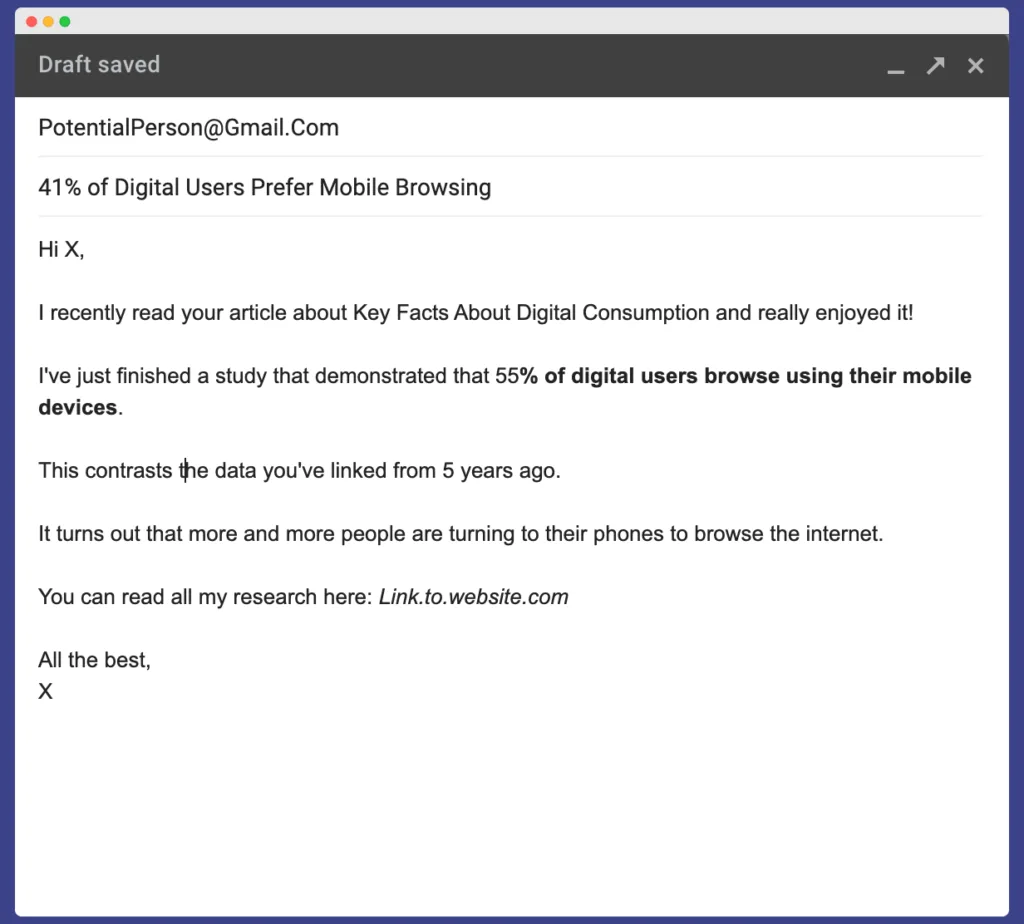
Task: Click the subject text 41% of Digital Users
Action: tap(265, 187)
